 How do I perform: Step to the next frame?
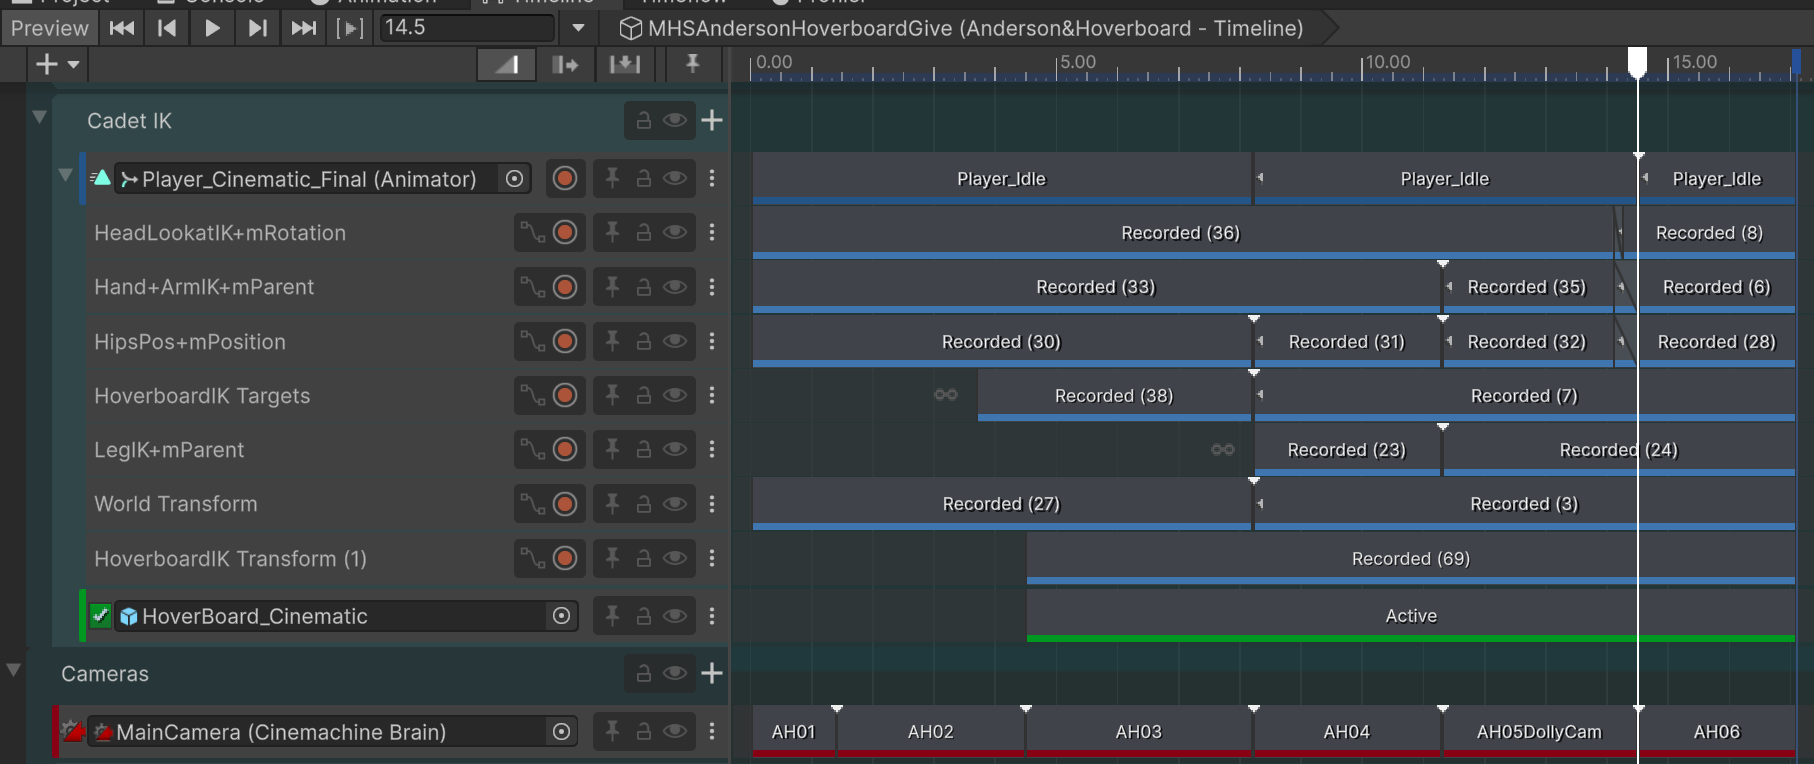click(257, 28)
